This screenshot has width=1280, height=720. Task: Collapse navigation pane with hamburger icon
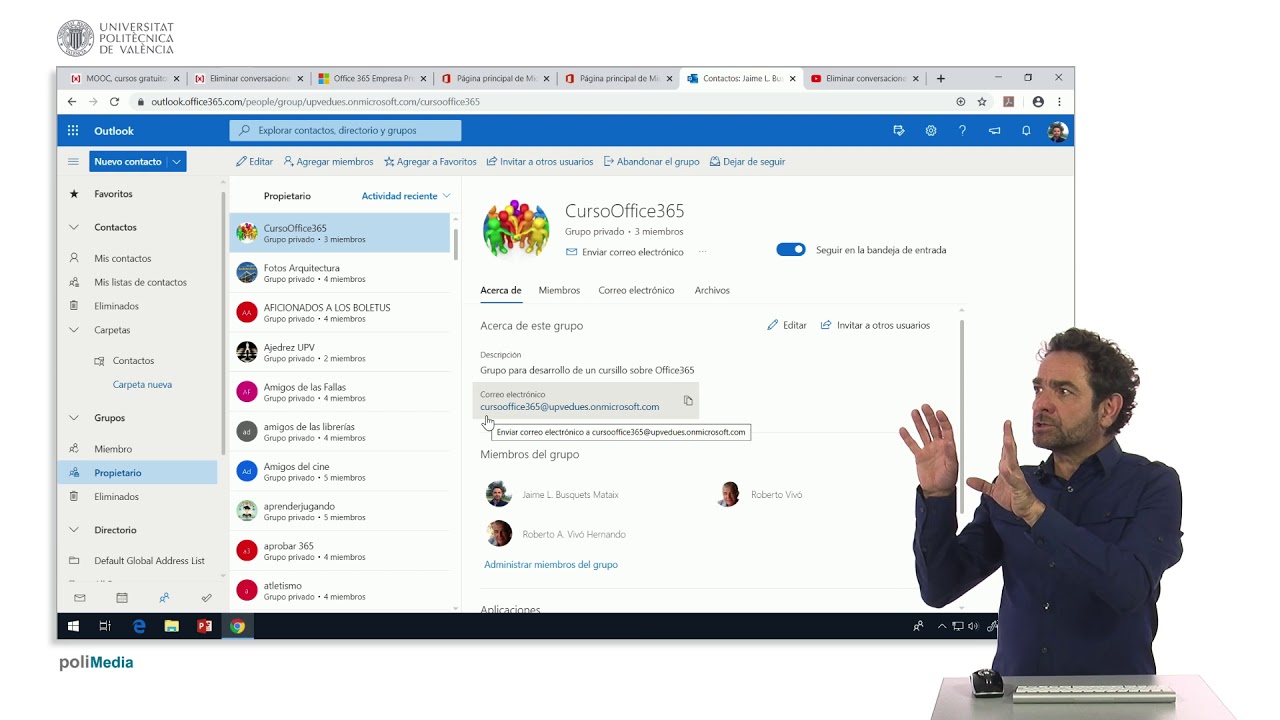pos(73,161)
